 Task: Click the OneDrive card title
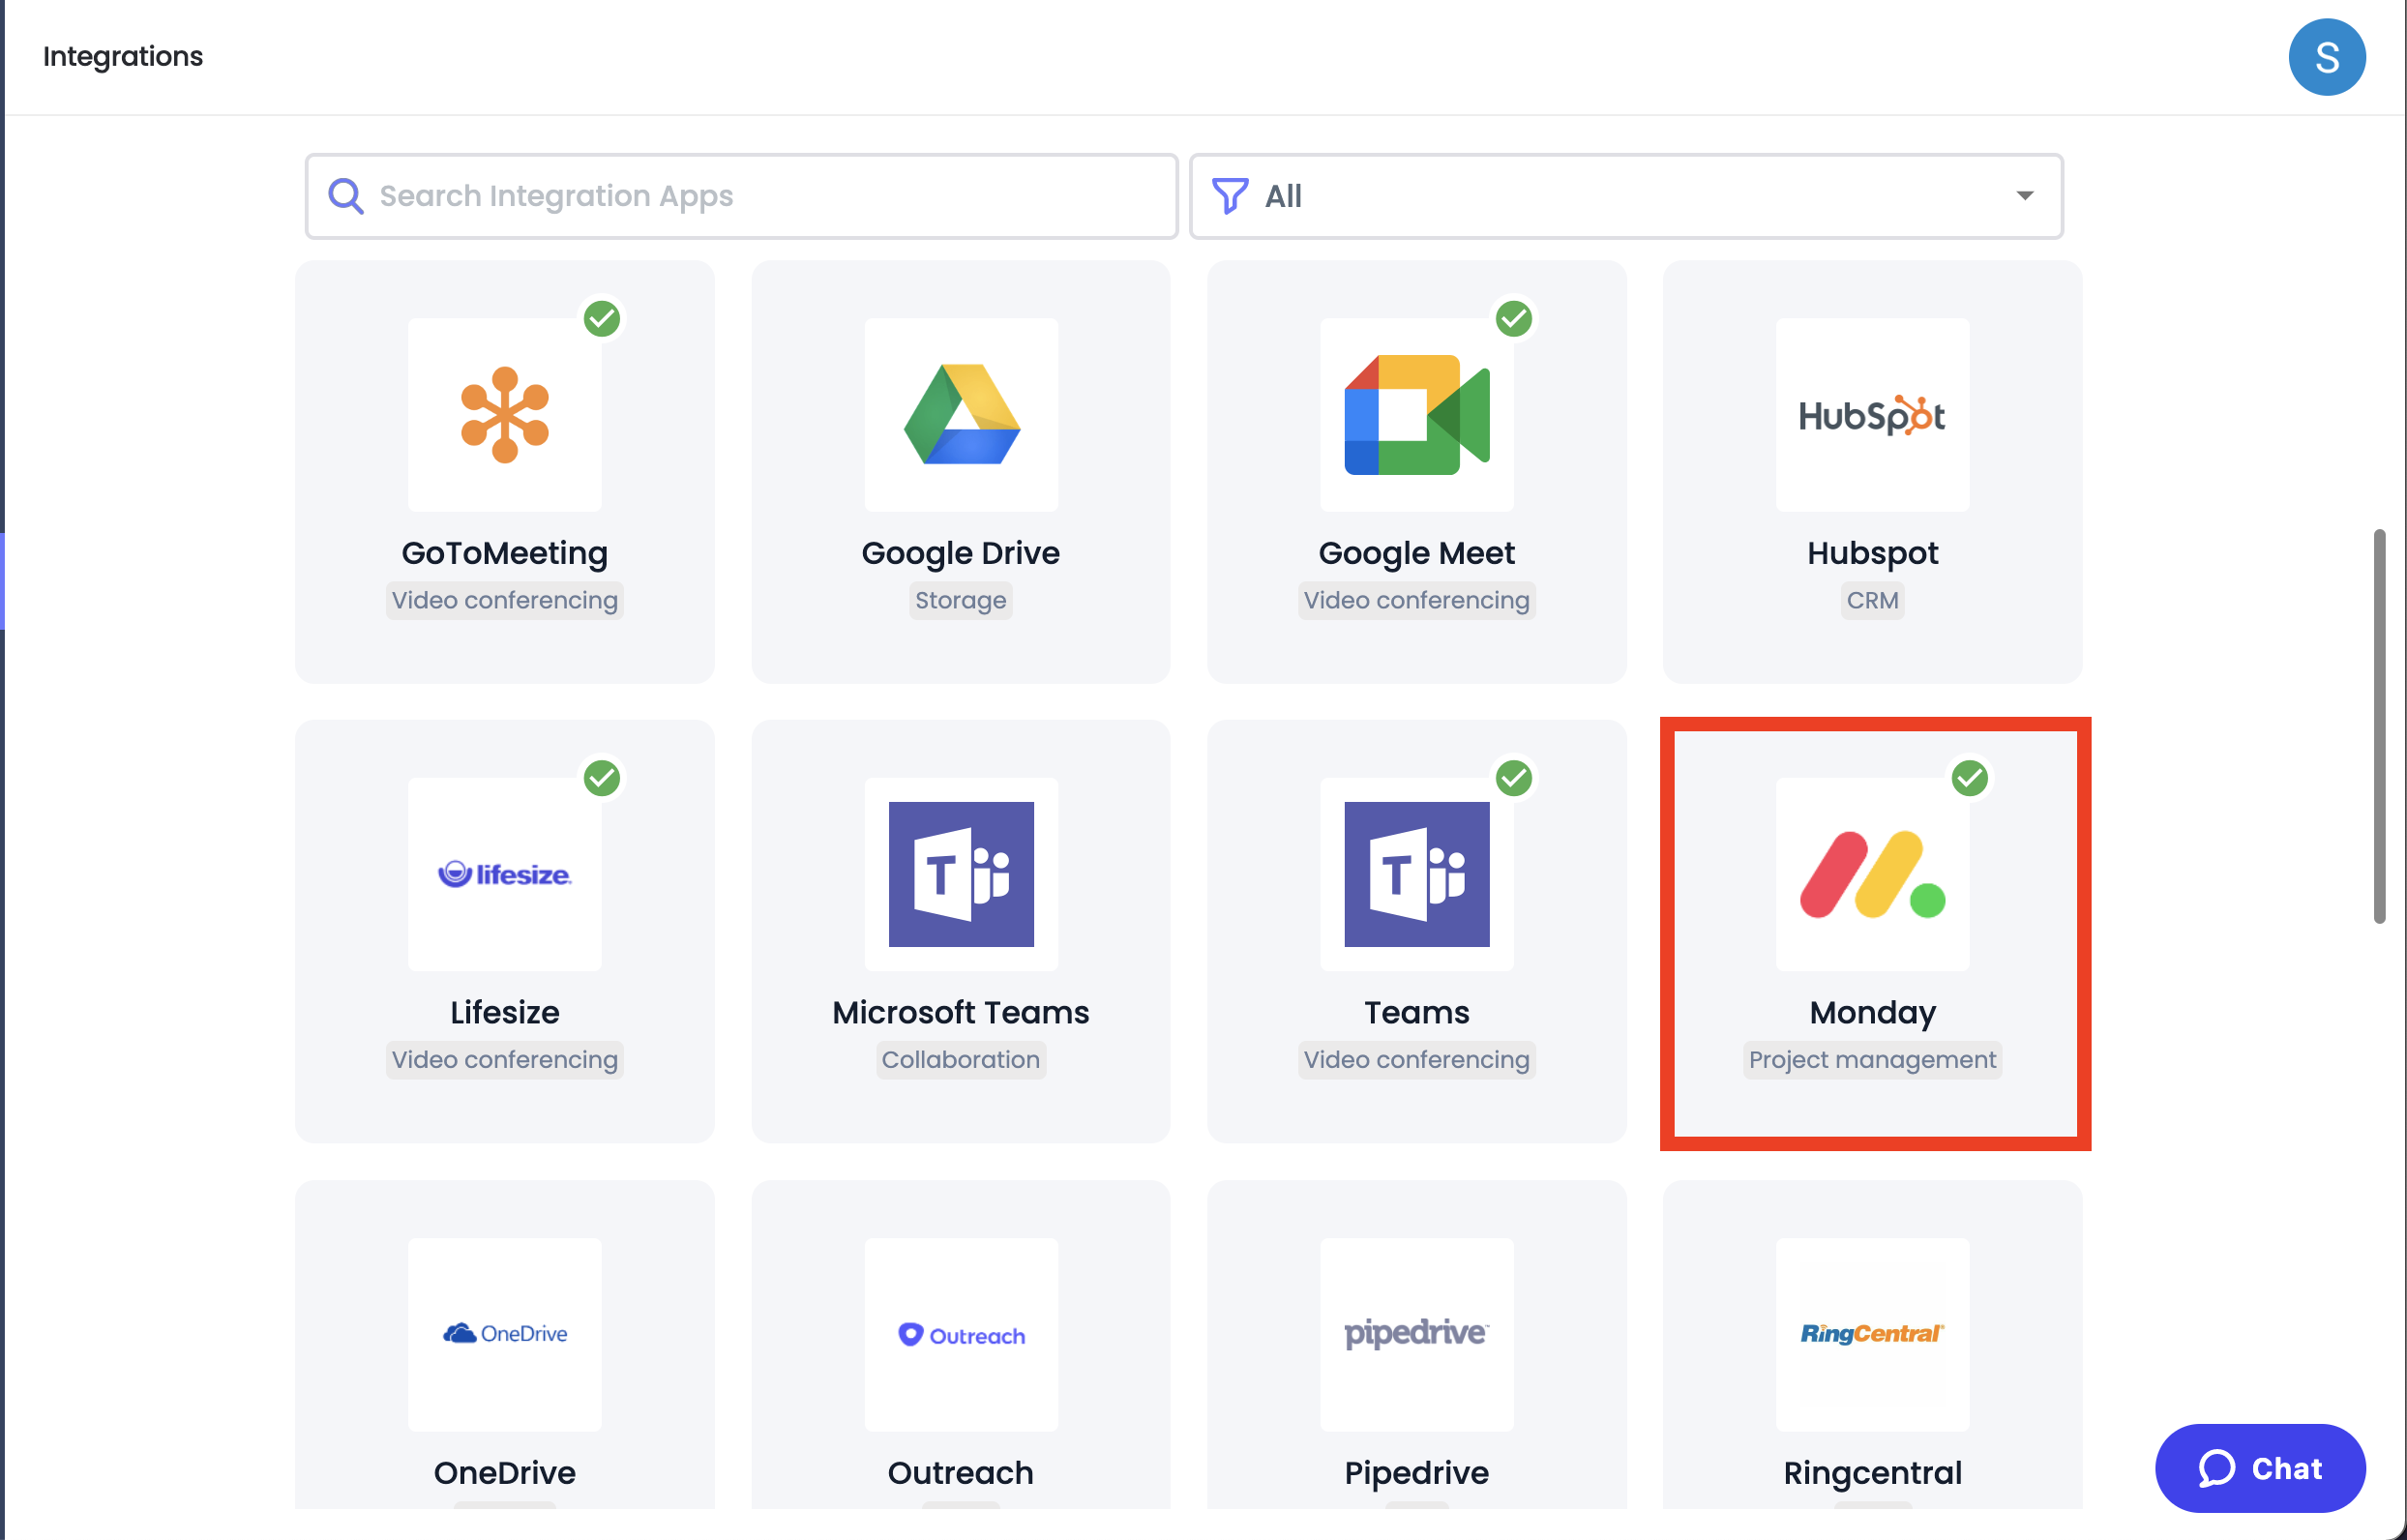[x=505, y=1472]
